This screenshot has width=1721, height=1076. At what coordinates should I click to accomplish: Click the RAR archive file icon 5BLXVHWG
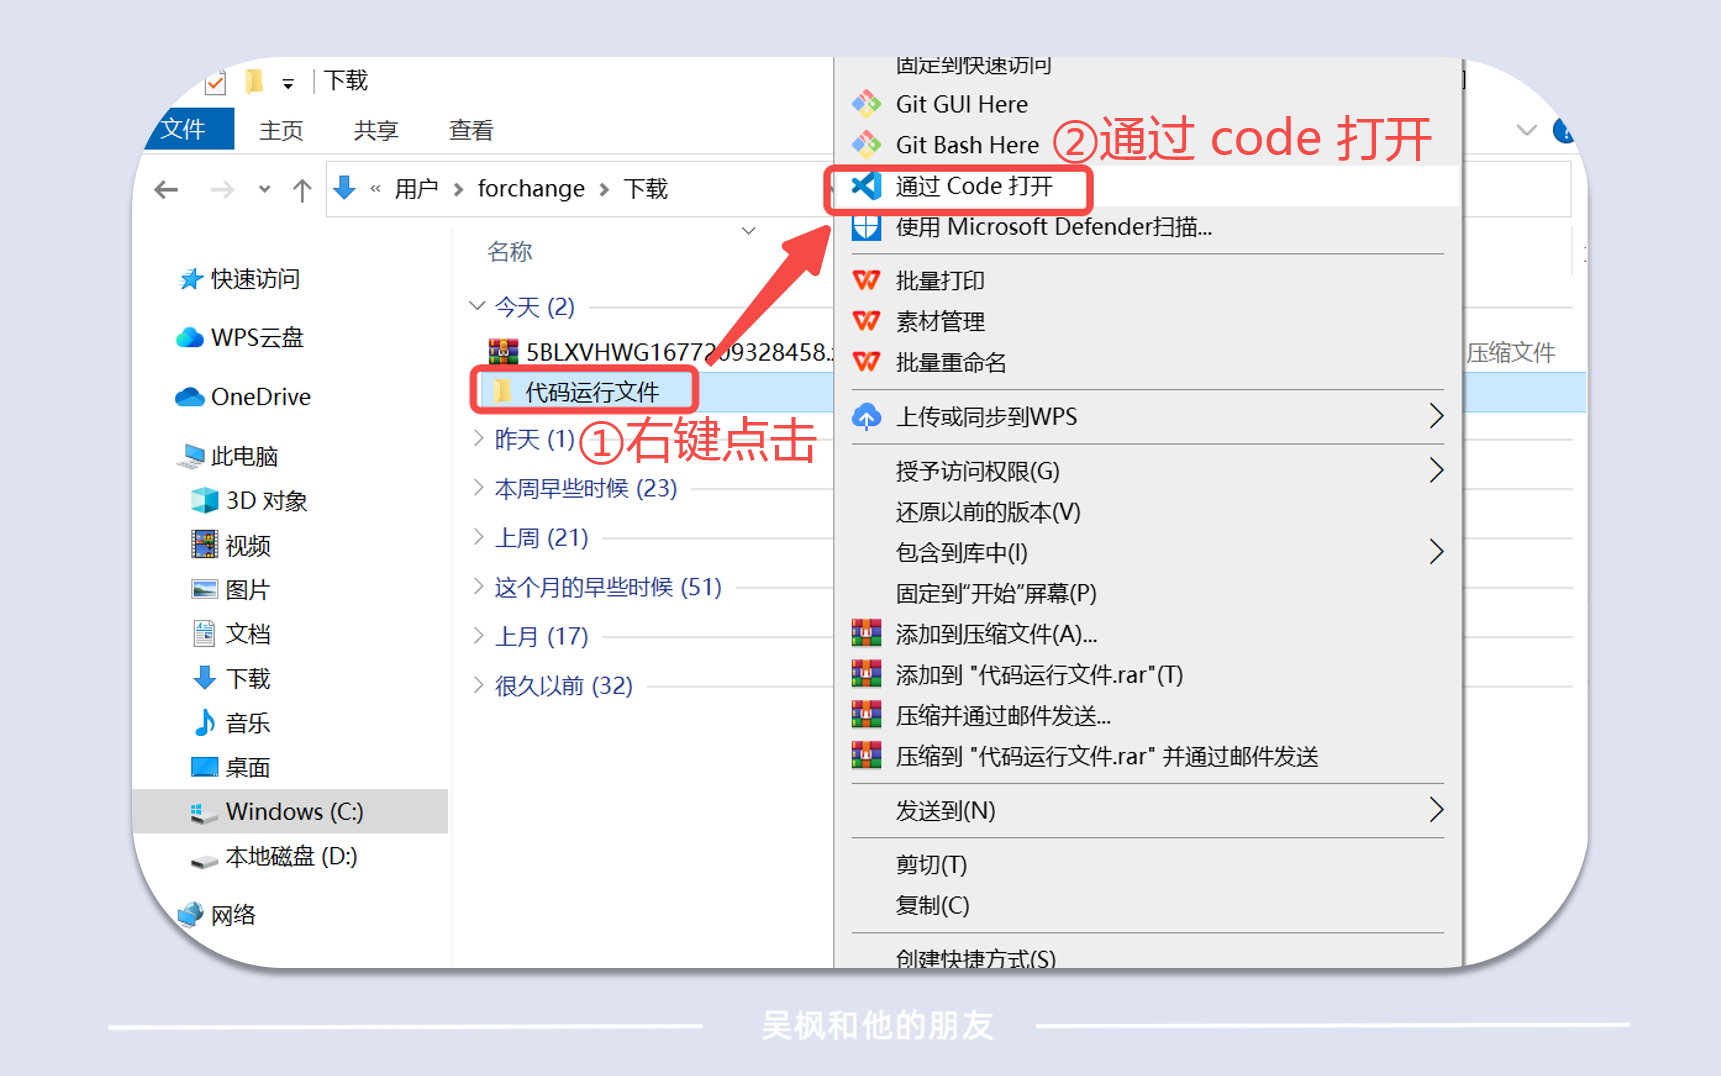point(503,352)
